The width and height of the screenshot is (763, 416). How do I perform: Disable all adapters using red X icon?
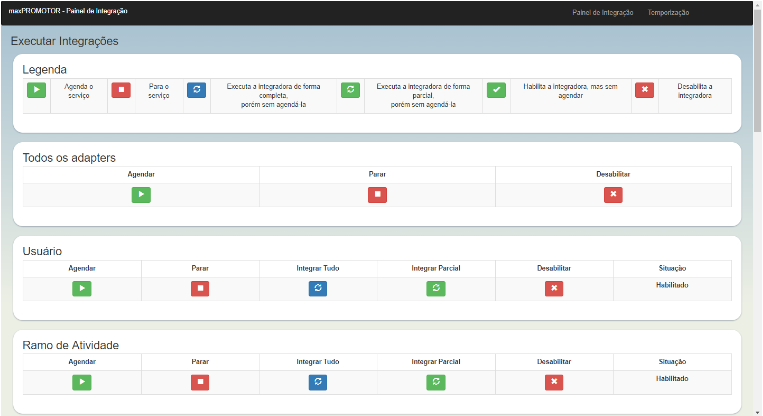tap(613, 195)
